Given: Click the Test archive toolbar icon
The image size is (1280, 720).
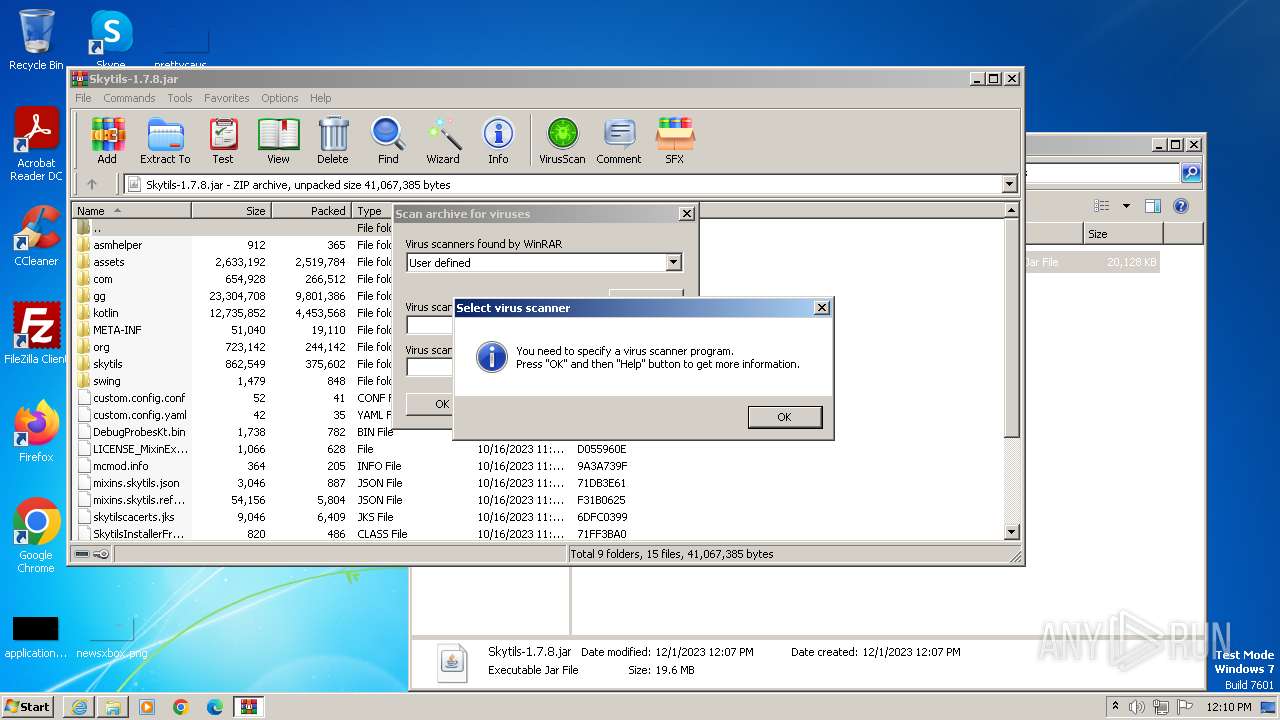Looking at the screenshot, I should [x=223, y=140].
